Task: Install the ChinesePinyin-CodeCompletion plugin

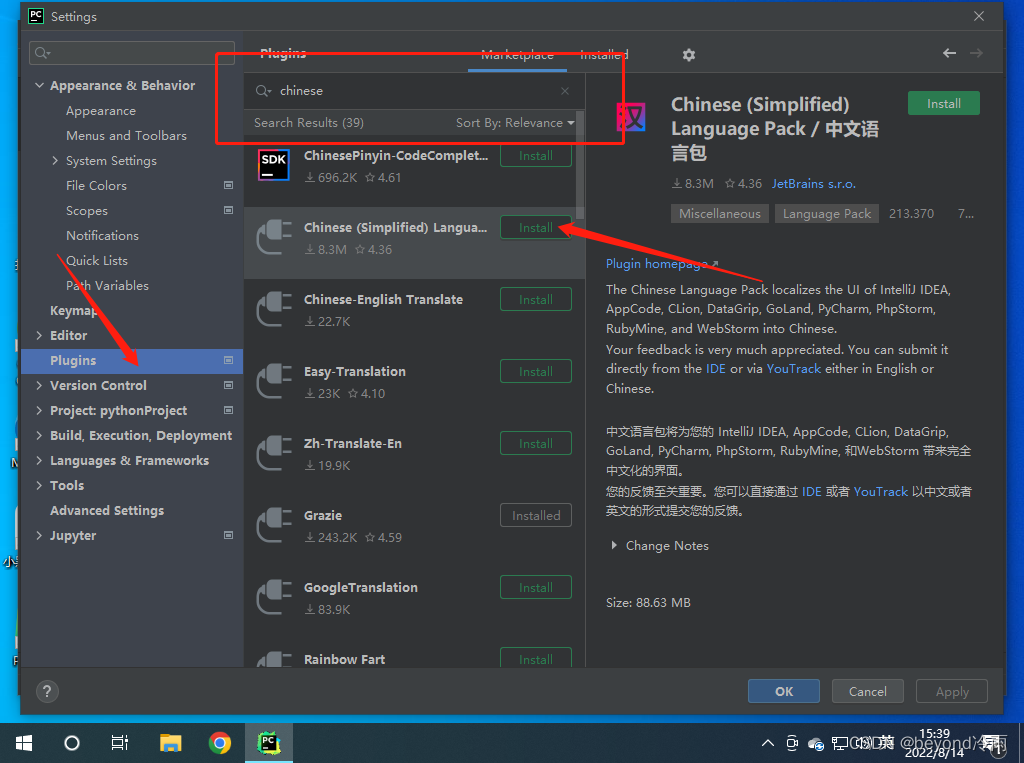Action: 536,155
